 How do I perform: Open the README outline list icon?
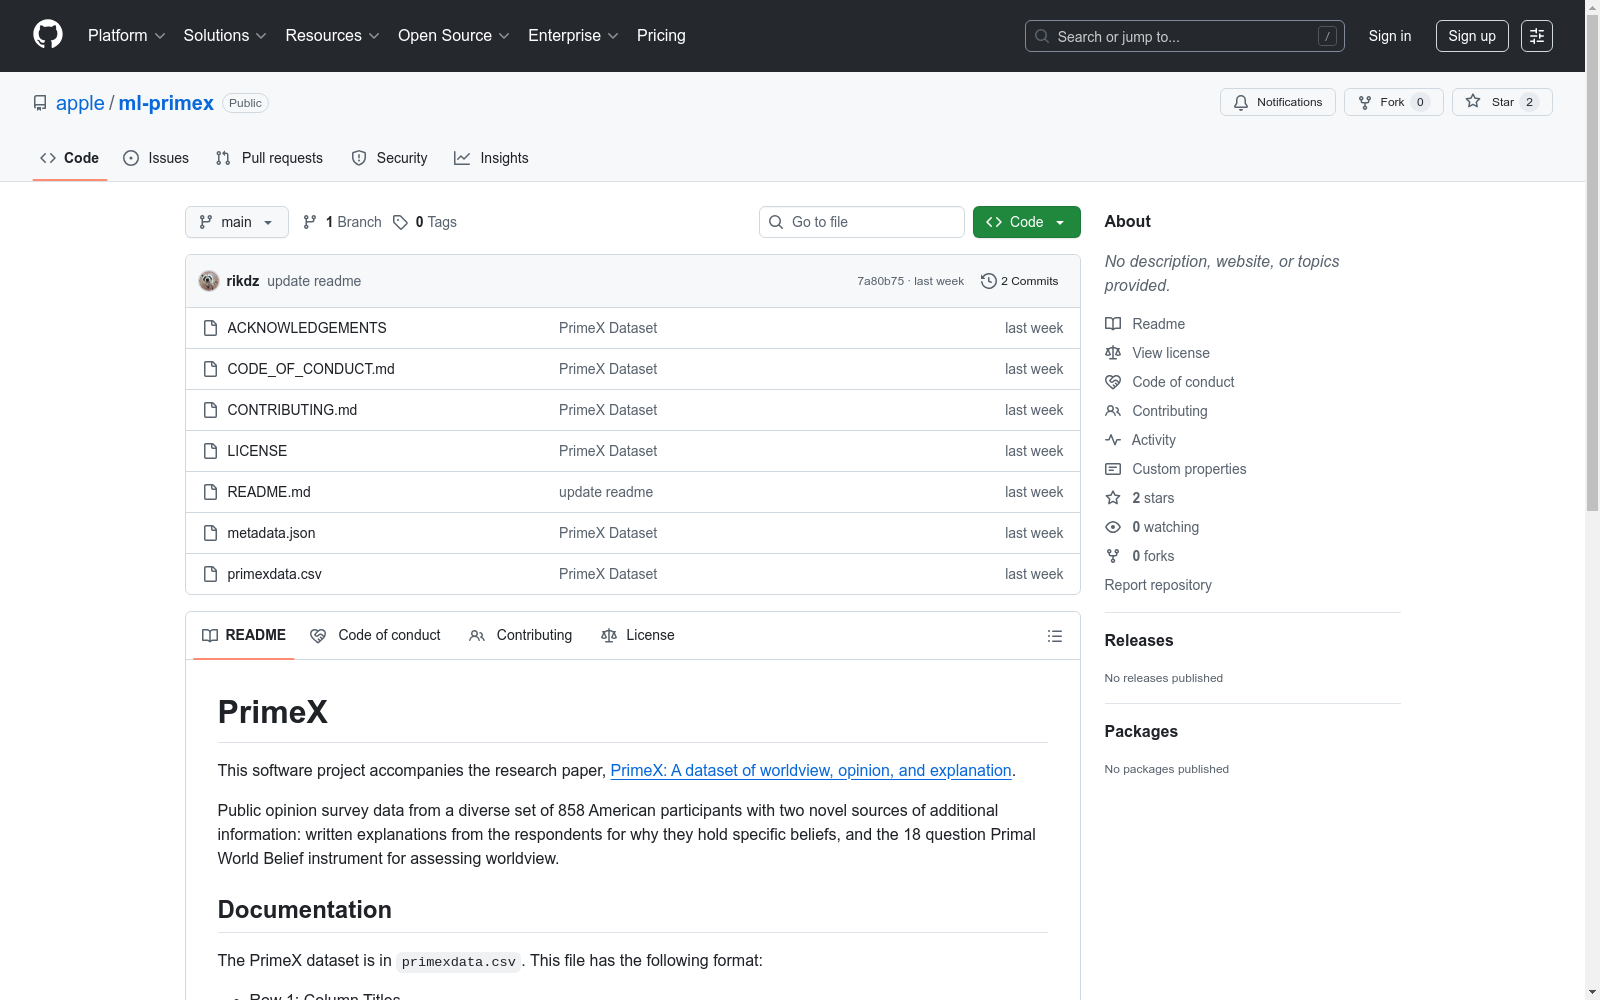[1054, 636]
